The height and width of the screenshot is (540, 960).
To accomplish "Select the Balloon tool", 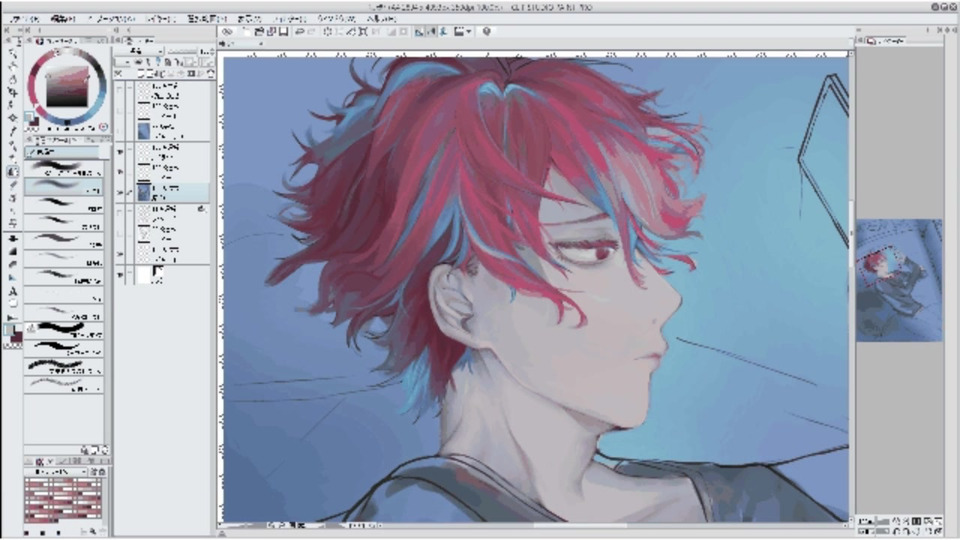I will pos(12,304).
